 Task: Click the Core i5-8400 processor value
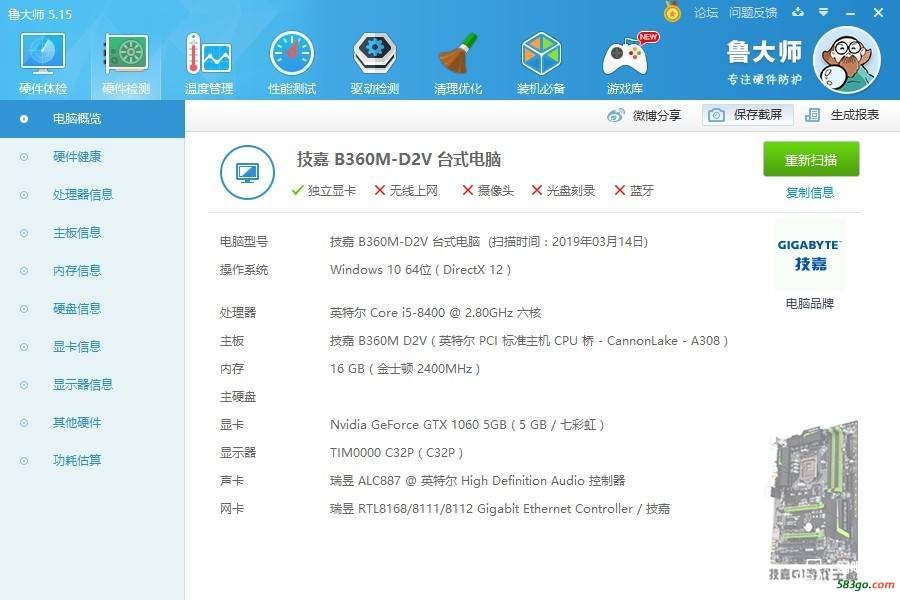click(x=435, y=313)
